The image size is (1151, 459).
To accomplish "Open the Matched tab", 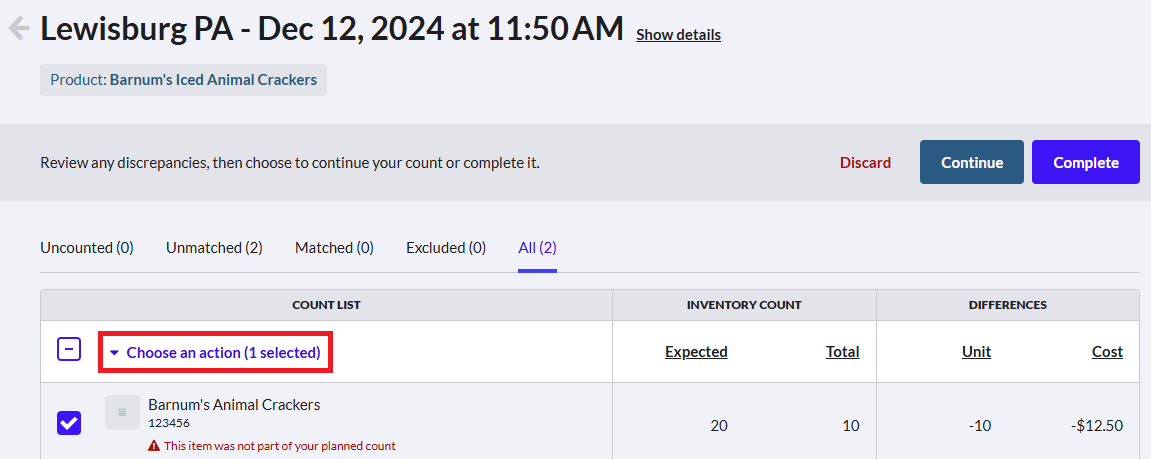I will [x=334, y=248].
